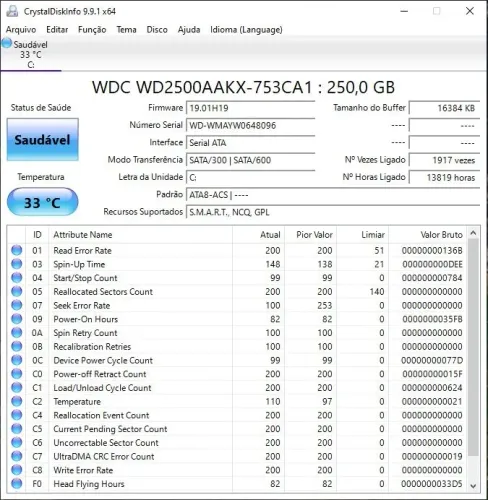The height and width of the screenshot is (500, 488).
Task: Click the power-on hours field 13819 horas
Action: tap(444, 177)
